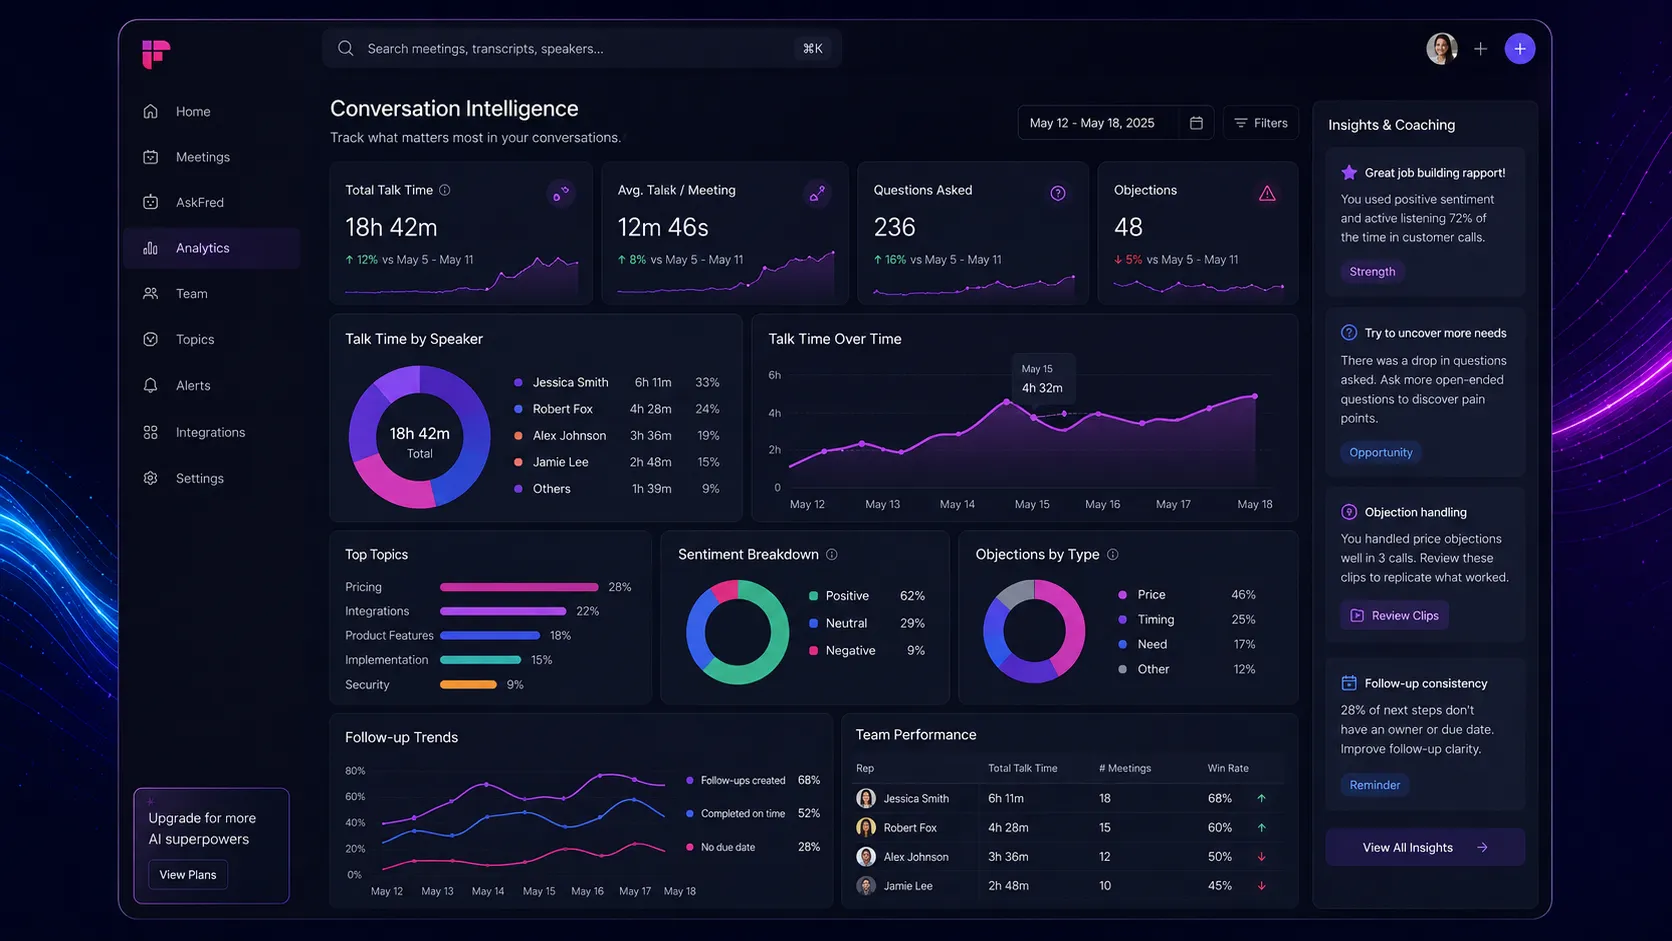The width and height of the screenshot is (1672, 941).
Task: Click Jamie Lee avatar in Team Performance
Action: point(866,885)
